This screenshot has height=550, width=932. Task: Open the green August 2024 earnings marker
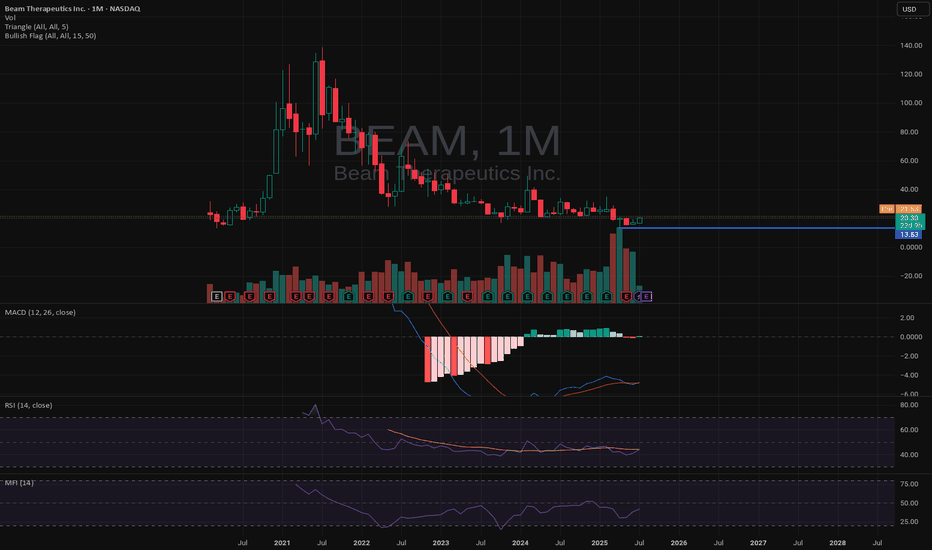tap(566, 296)
